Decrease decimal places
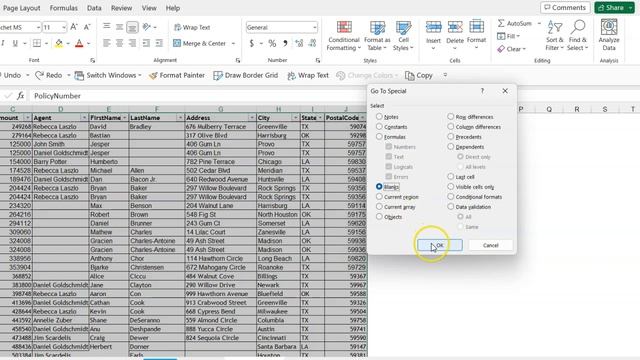This screenshot has width=640, height=360. 313,43
